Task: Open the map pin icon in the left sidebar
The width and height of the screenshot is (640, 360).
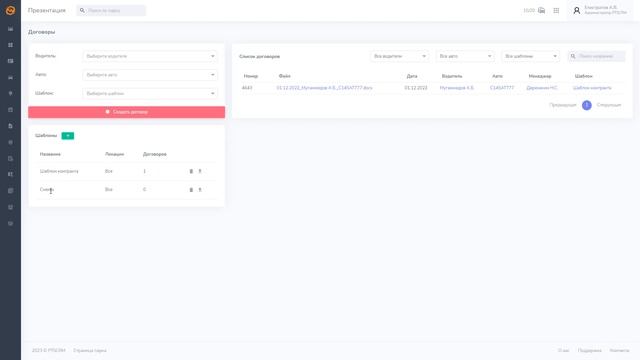Action: coord(11,93)
